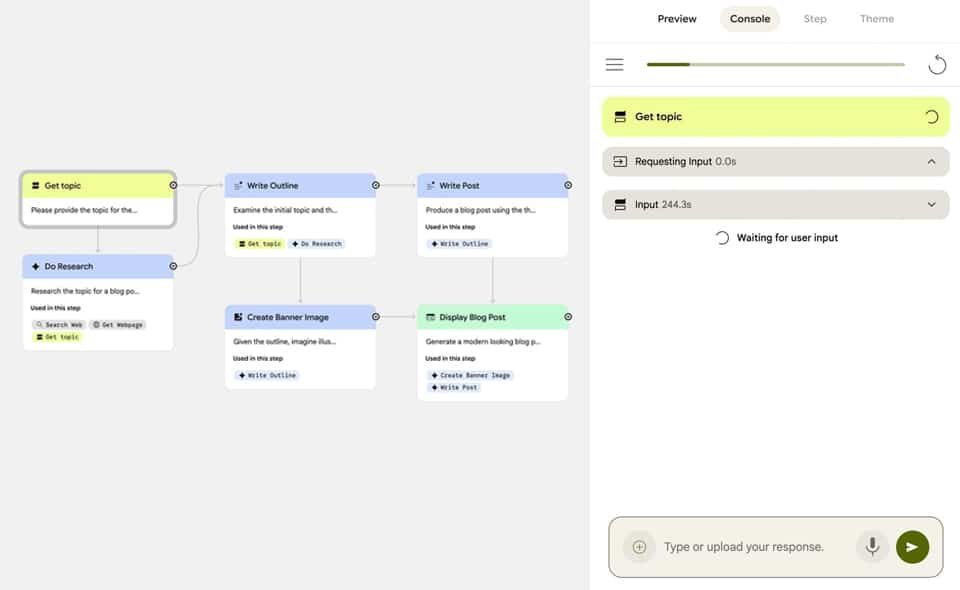The width and height of the screenshot is (960, 590).
Task: Click the output port on Display Blog Post node
Action: tap(568, 316)
